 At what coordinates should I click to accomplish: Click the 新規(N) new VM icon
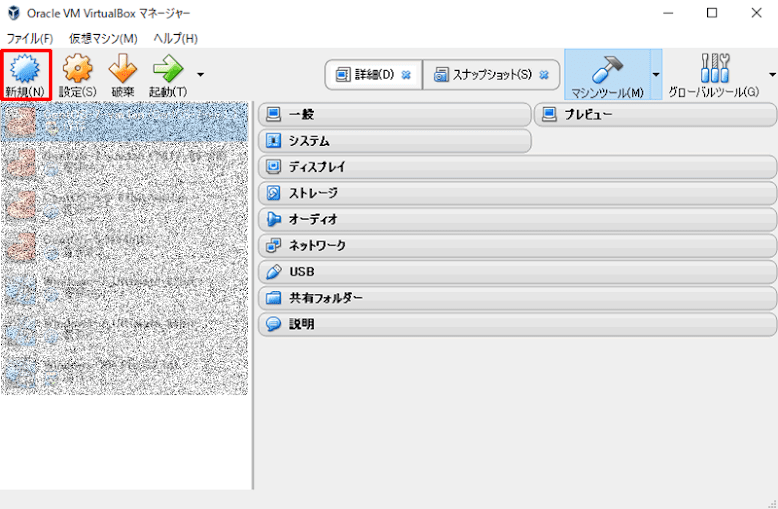[x=25, y=69]
